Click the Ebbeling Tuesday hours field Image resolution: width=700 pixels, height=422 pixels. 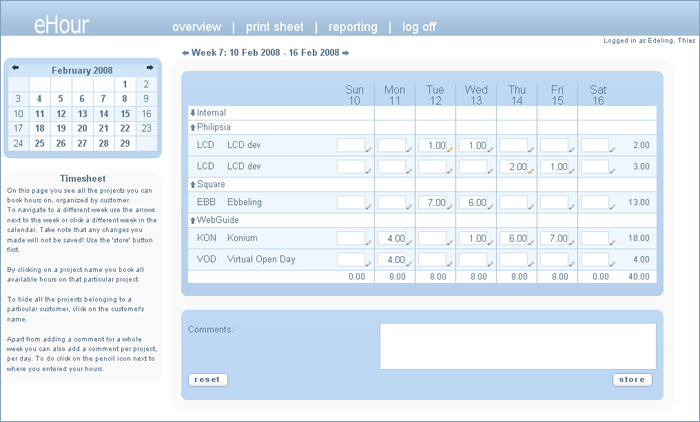click(x=432, y=202)
